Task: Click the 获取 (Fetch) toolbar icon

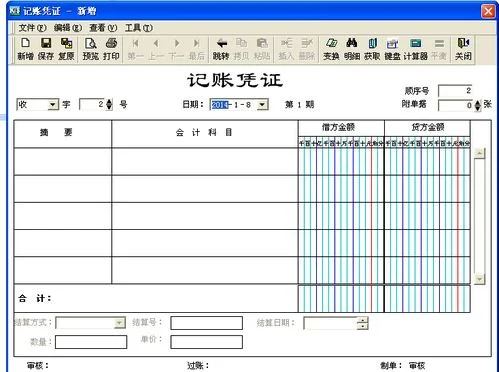Action: (x=372, y=49)
